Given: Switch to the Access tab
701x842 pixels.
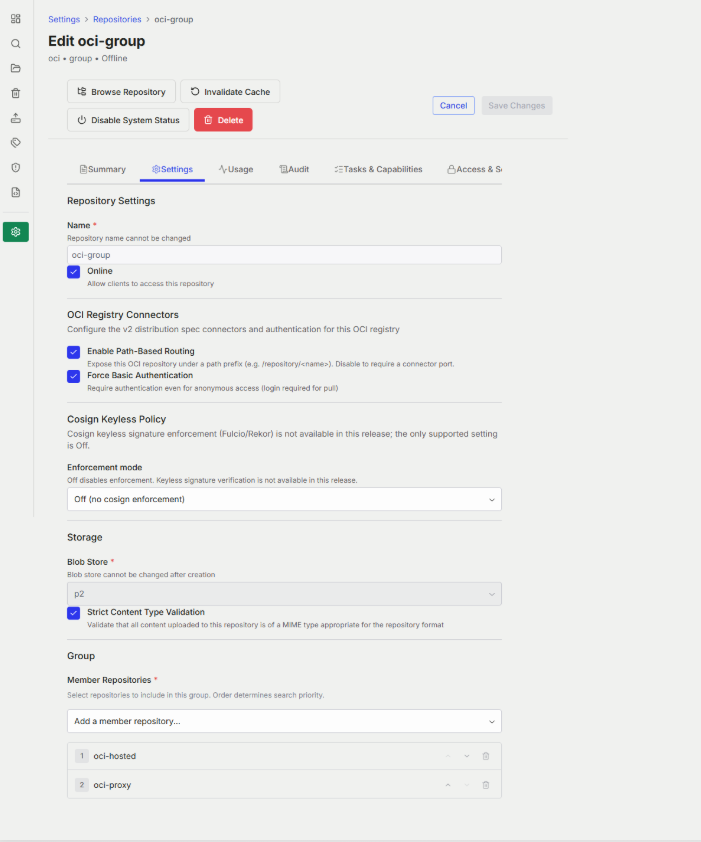Looking at the screenshot, I should coord(474,169).
